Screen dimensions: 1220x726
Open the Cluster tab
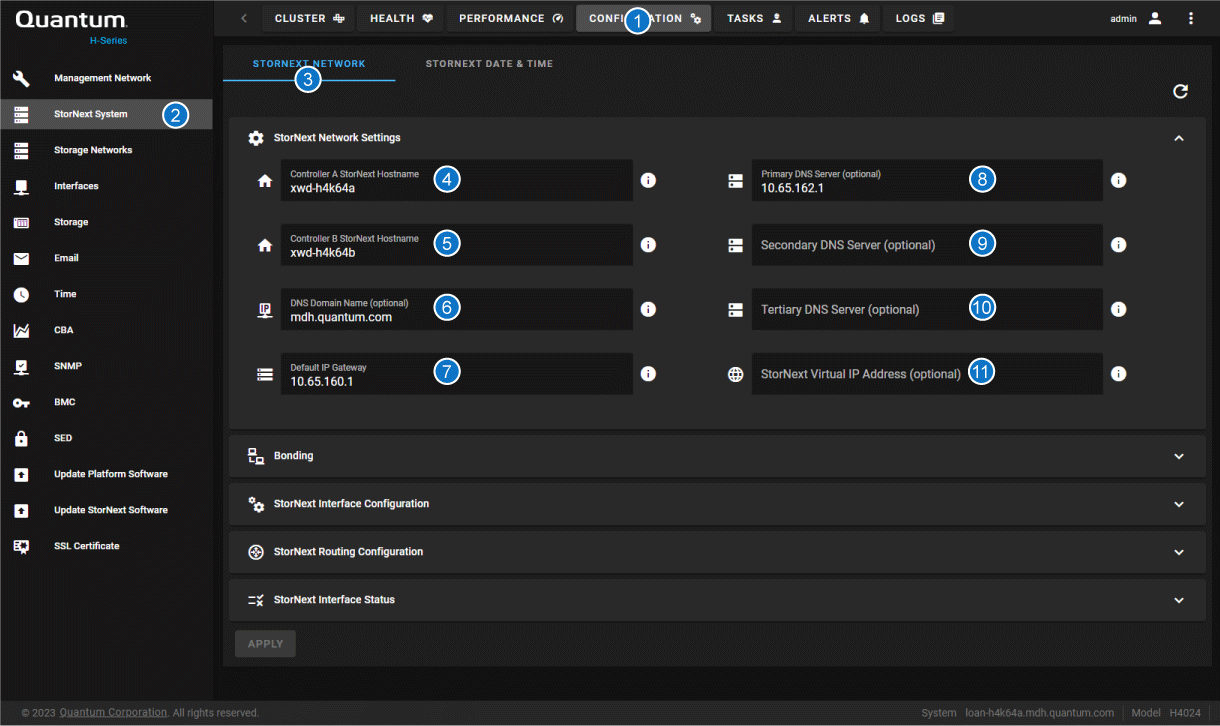click(308, 18)
